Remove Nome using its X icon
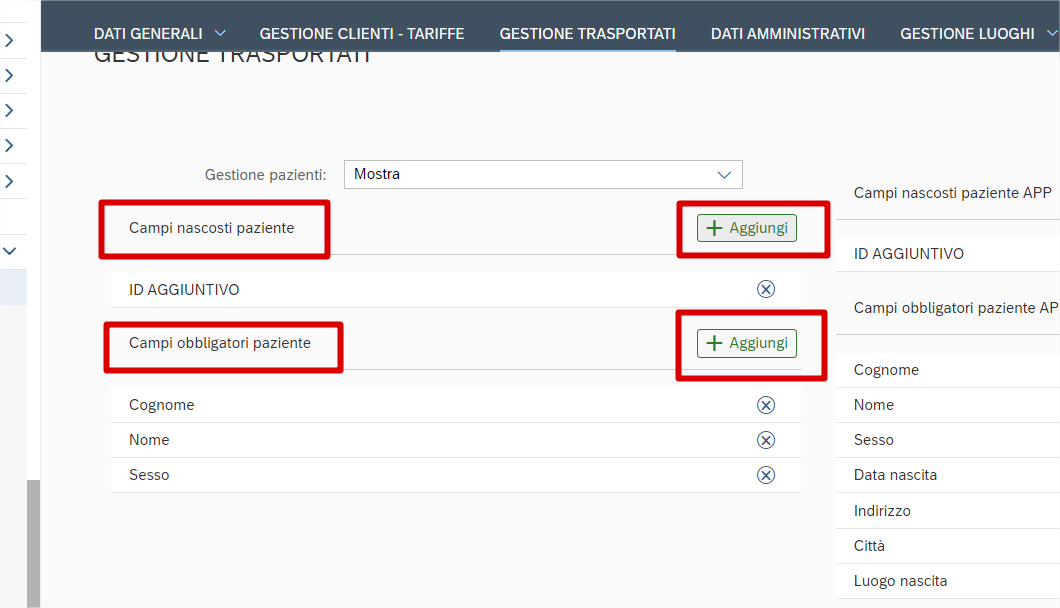 [765, 440]
